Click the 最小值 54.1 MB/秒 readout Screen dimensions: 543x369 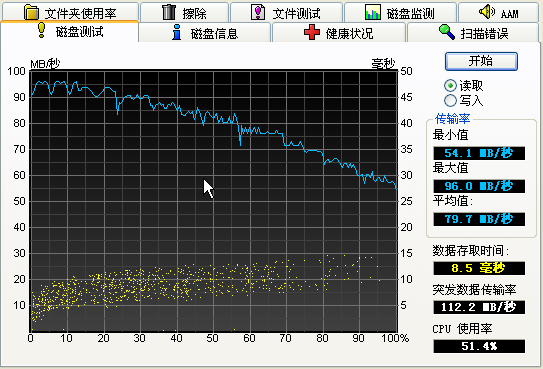click(479, 153)
